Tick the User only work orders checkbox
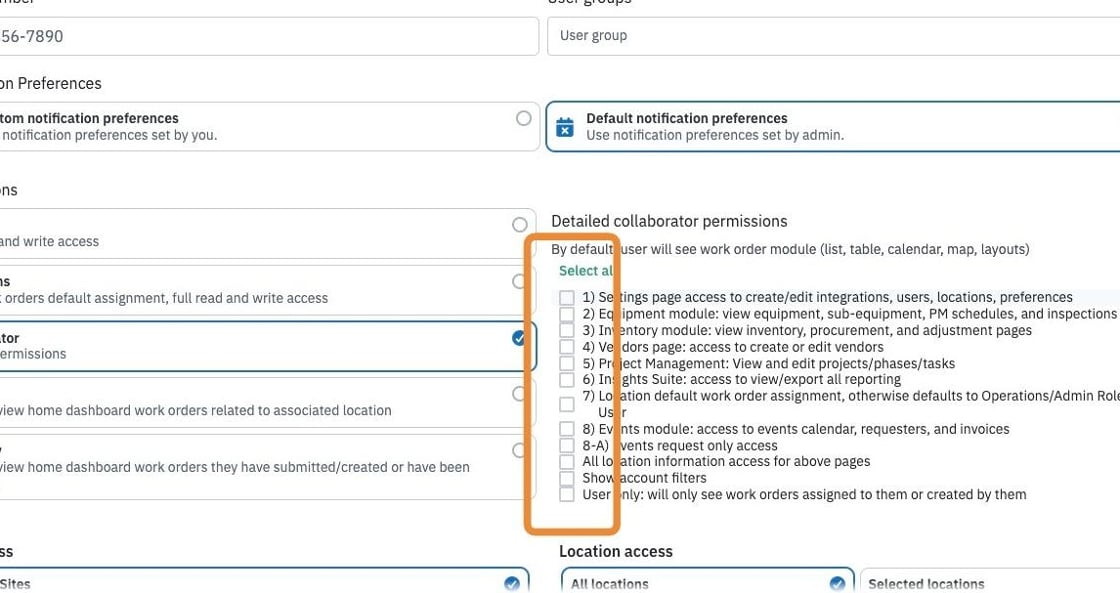 click(566, 494)
